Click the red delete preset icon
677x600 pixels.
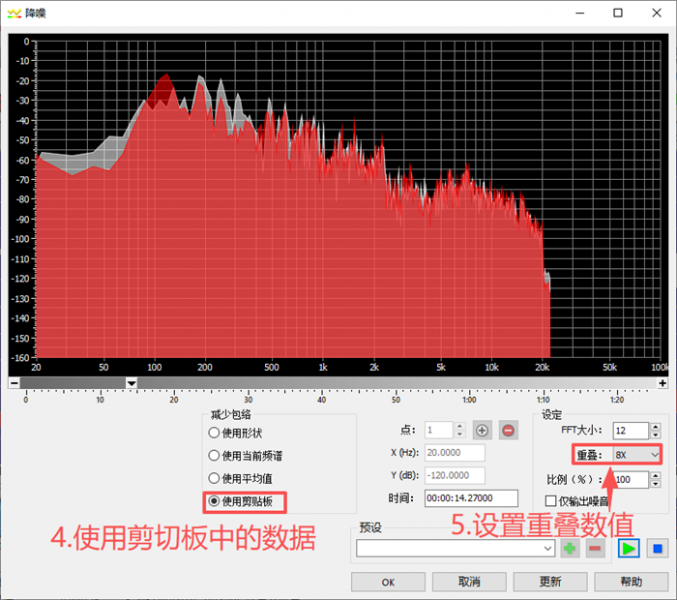(595, 549)
